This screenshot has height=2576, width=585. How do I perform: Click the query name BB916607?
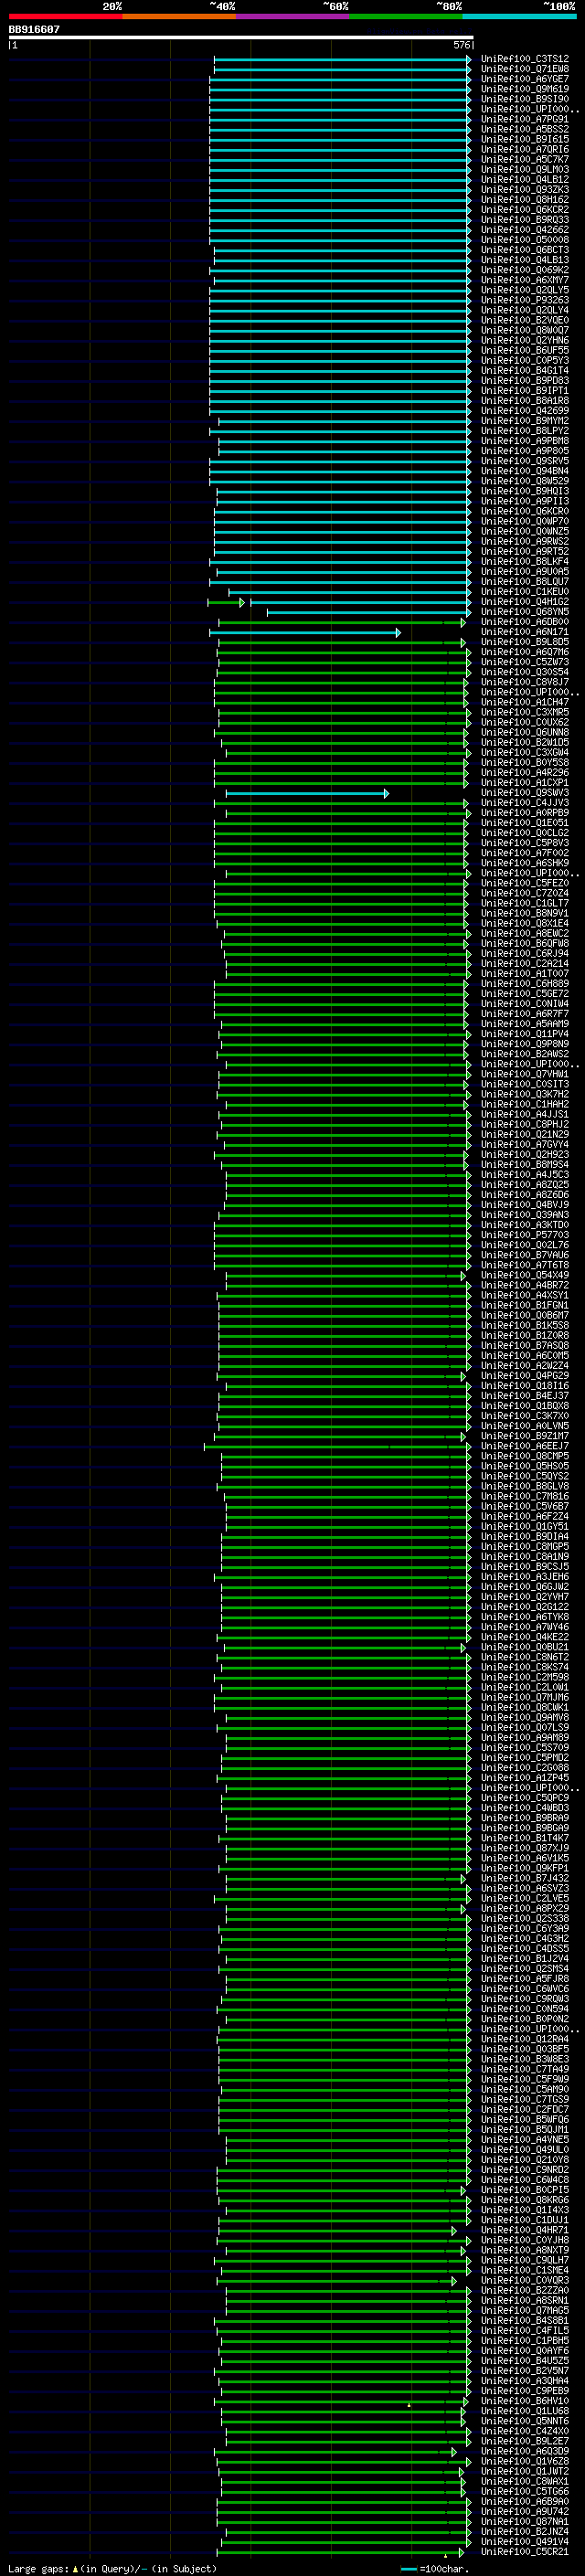click(x=34, y=29)
